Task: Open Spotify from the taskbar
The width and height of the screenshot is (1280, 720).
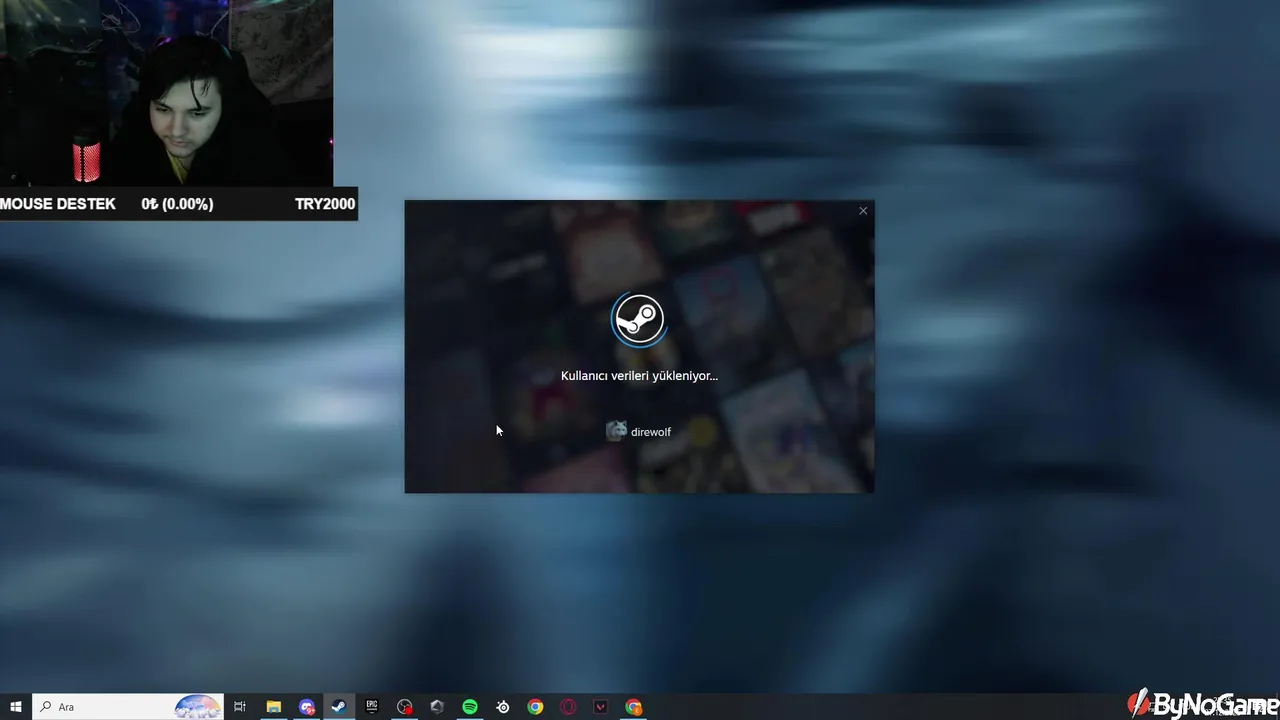Action: point(470,707)
